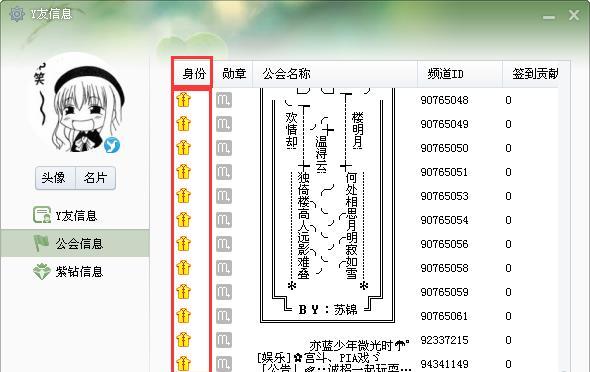This screenshot has width=590, height=372.
Task: Click the identity shirt icon in row 90765056
Action: (183, 244)
